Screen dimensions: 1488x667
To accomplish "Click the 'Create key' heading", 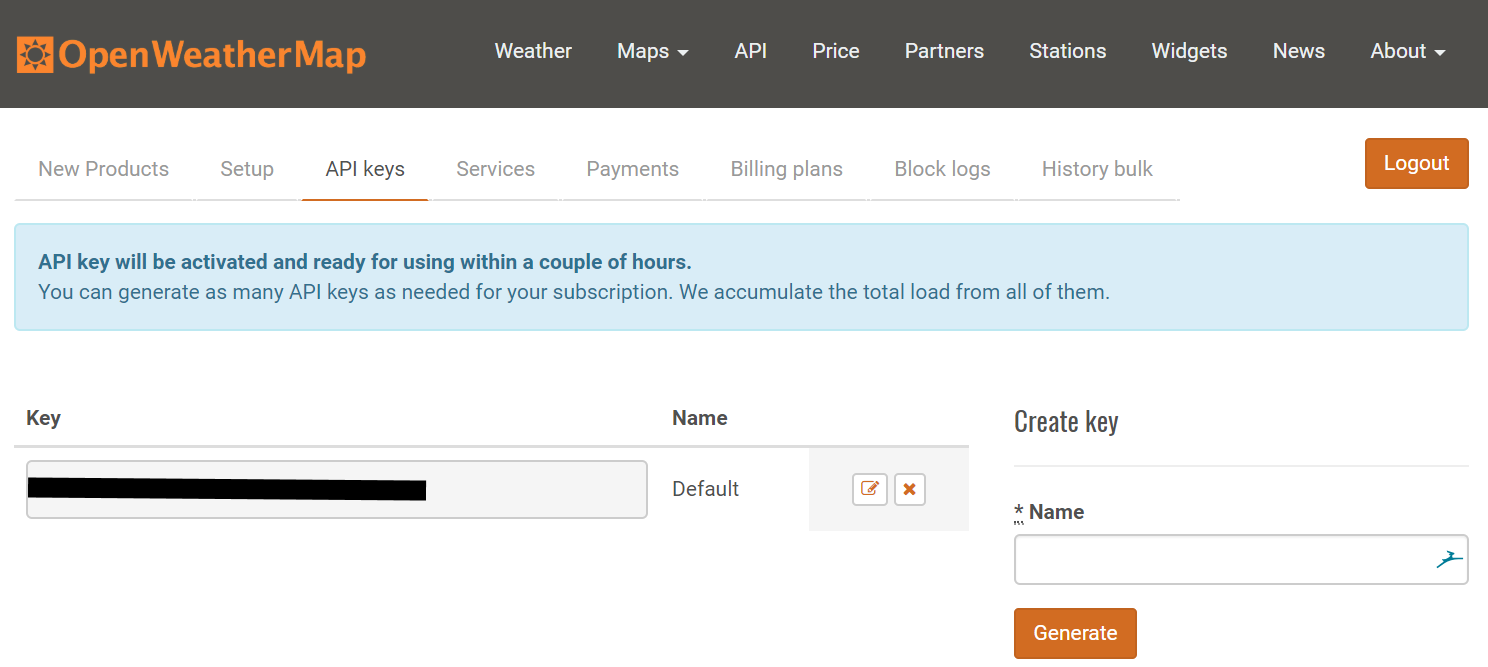I will tap(1066, 422).
